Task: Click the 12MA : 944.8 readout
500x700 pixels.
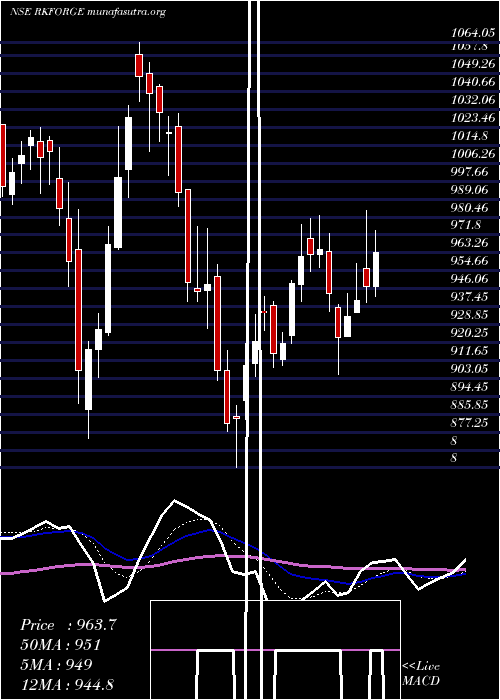Action: 67,683
